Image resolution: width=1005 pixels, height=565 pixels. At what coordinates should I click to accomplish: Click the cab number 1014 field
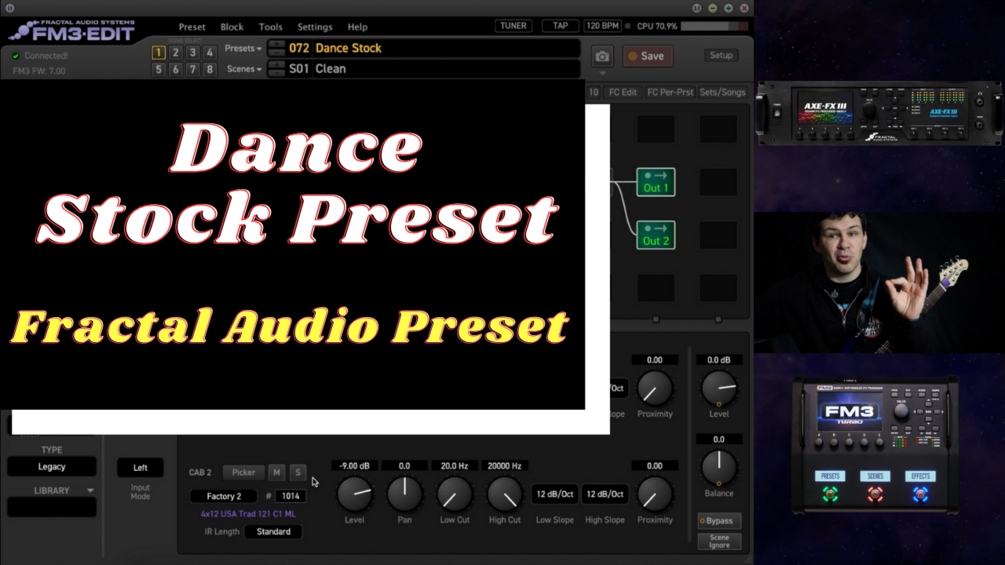[x=290, y=496]
